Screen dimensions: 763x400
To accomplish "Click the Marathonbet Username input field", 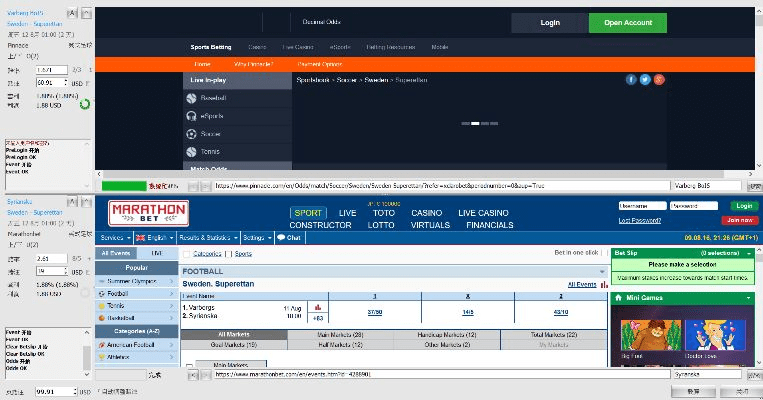I will (642, 206).
